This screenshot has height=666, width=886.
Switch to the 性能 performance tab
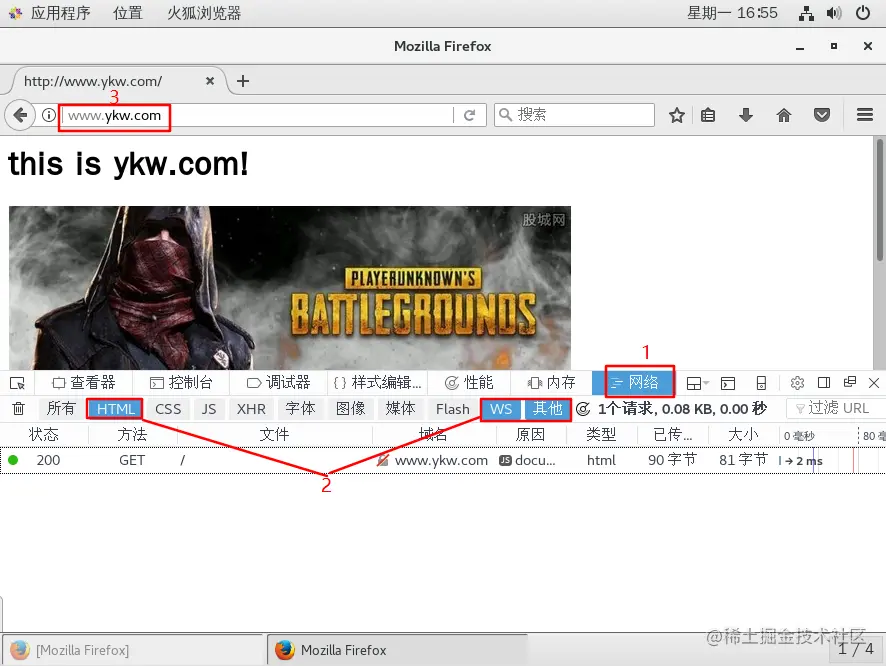tap(469, 383)
